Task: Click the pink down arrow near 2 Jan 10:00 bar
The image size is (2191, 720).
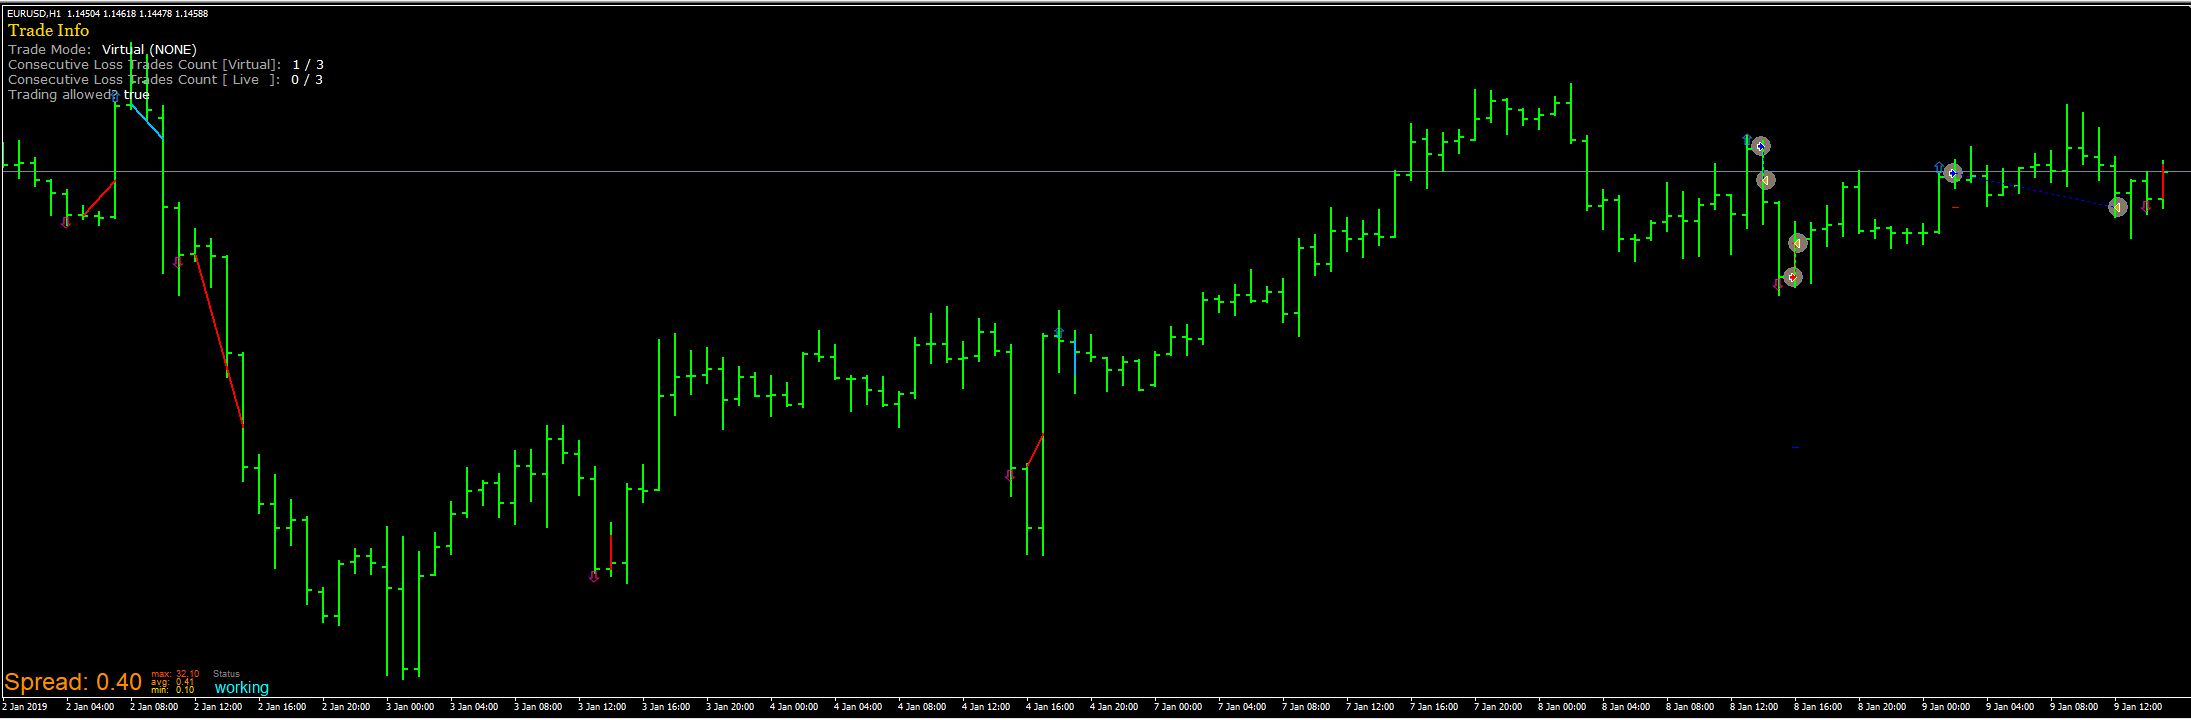Action: [x=178, y=262]
